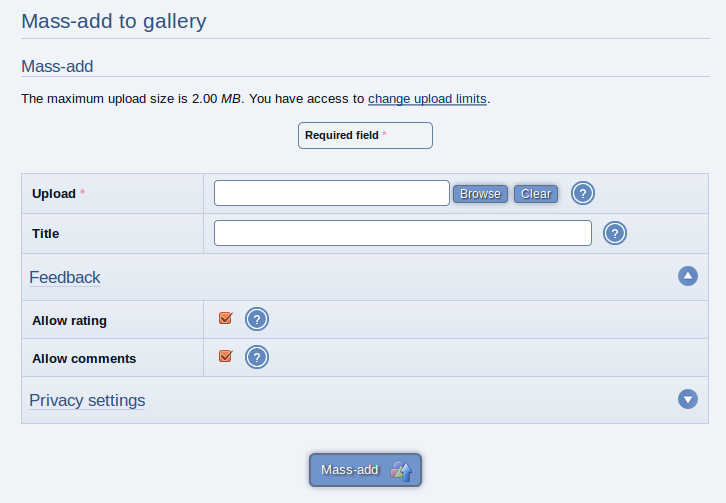
Task: Click the Allow comments label
Action: 84,358
